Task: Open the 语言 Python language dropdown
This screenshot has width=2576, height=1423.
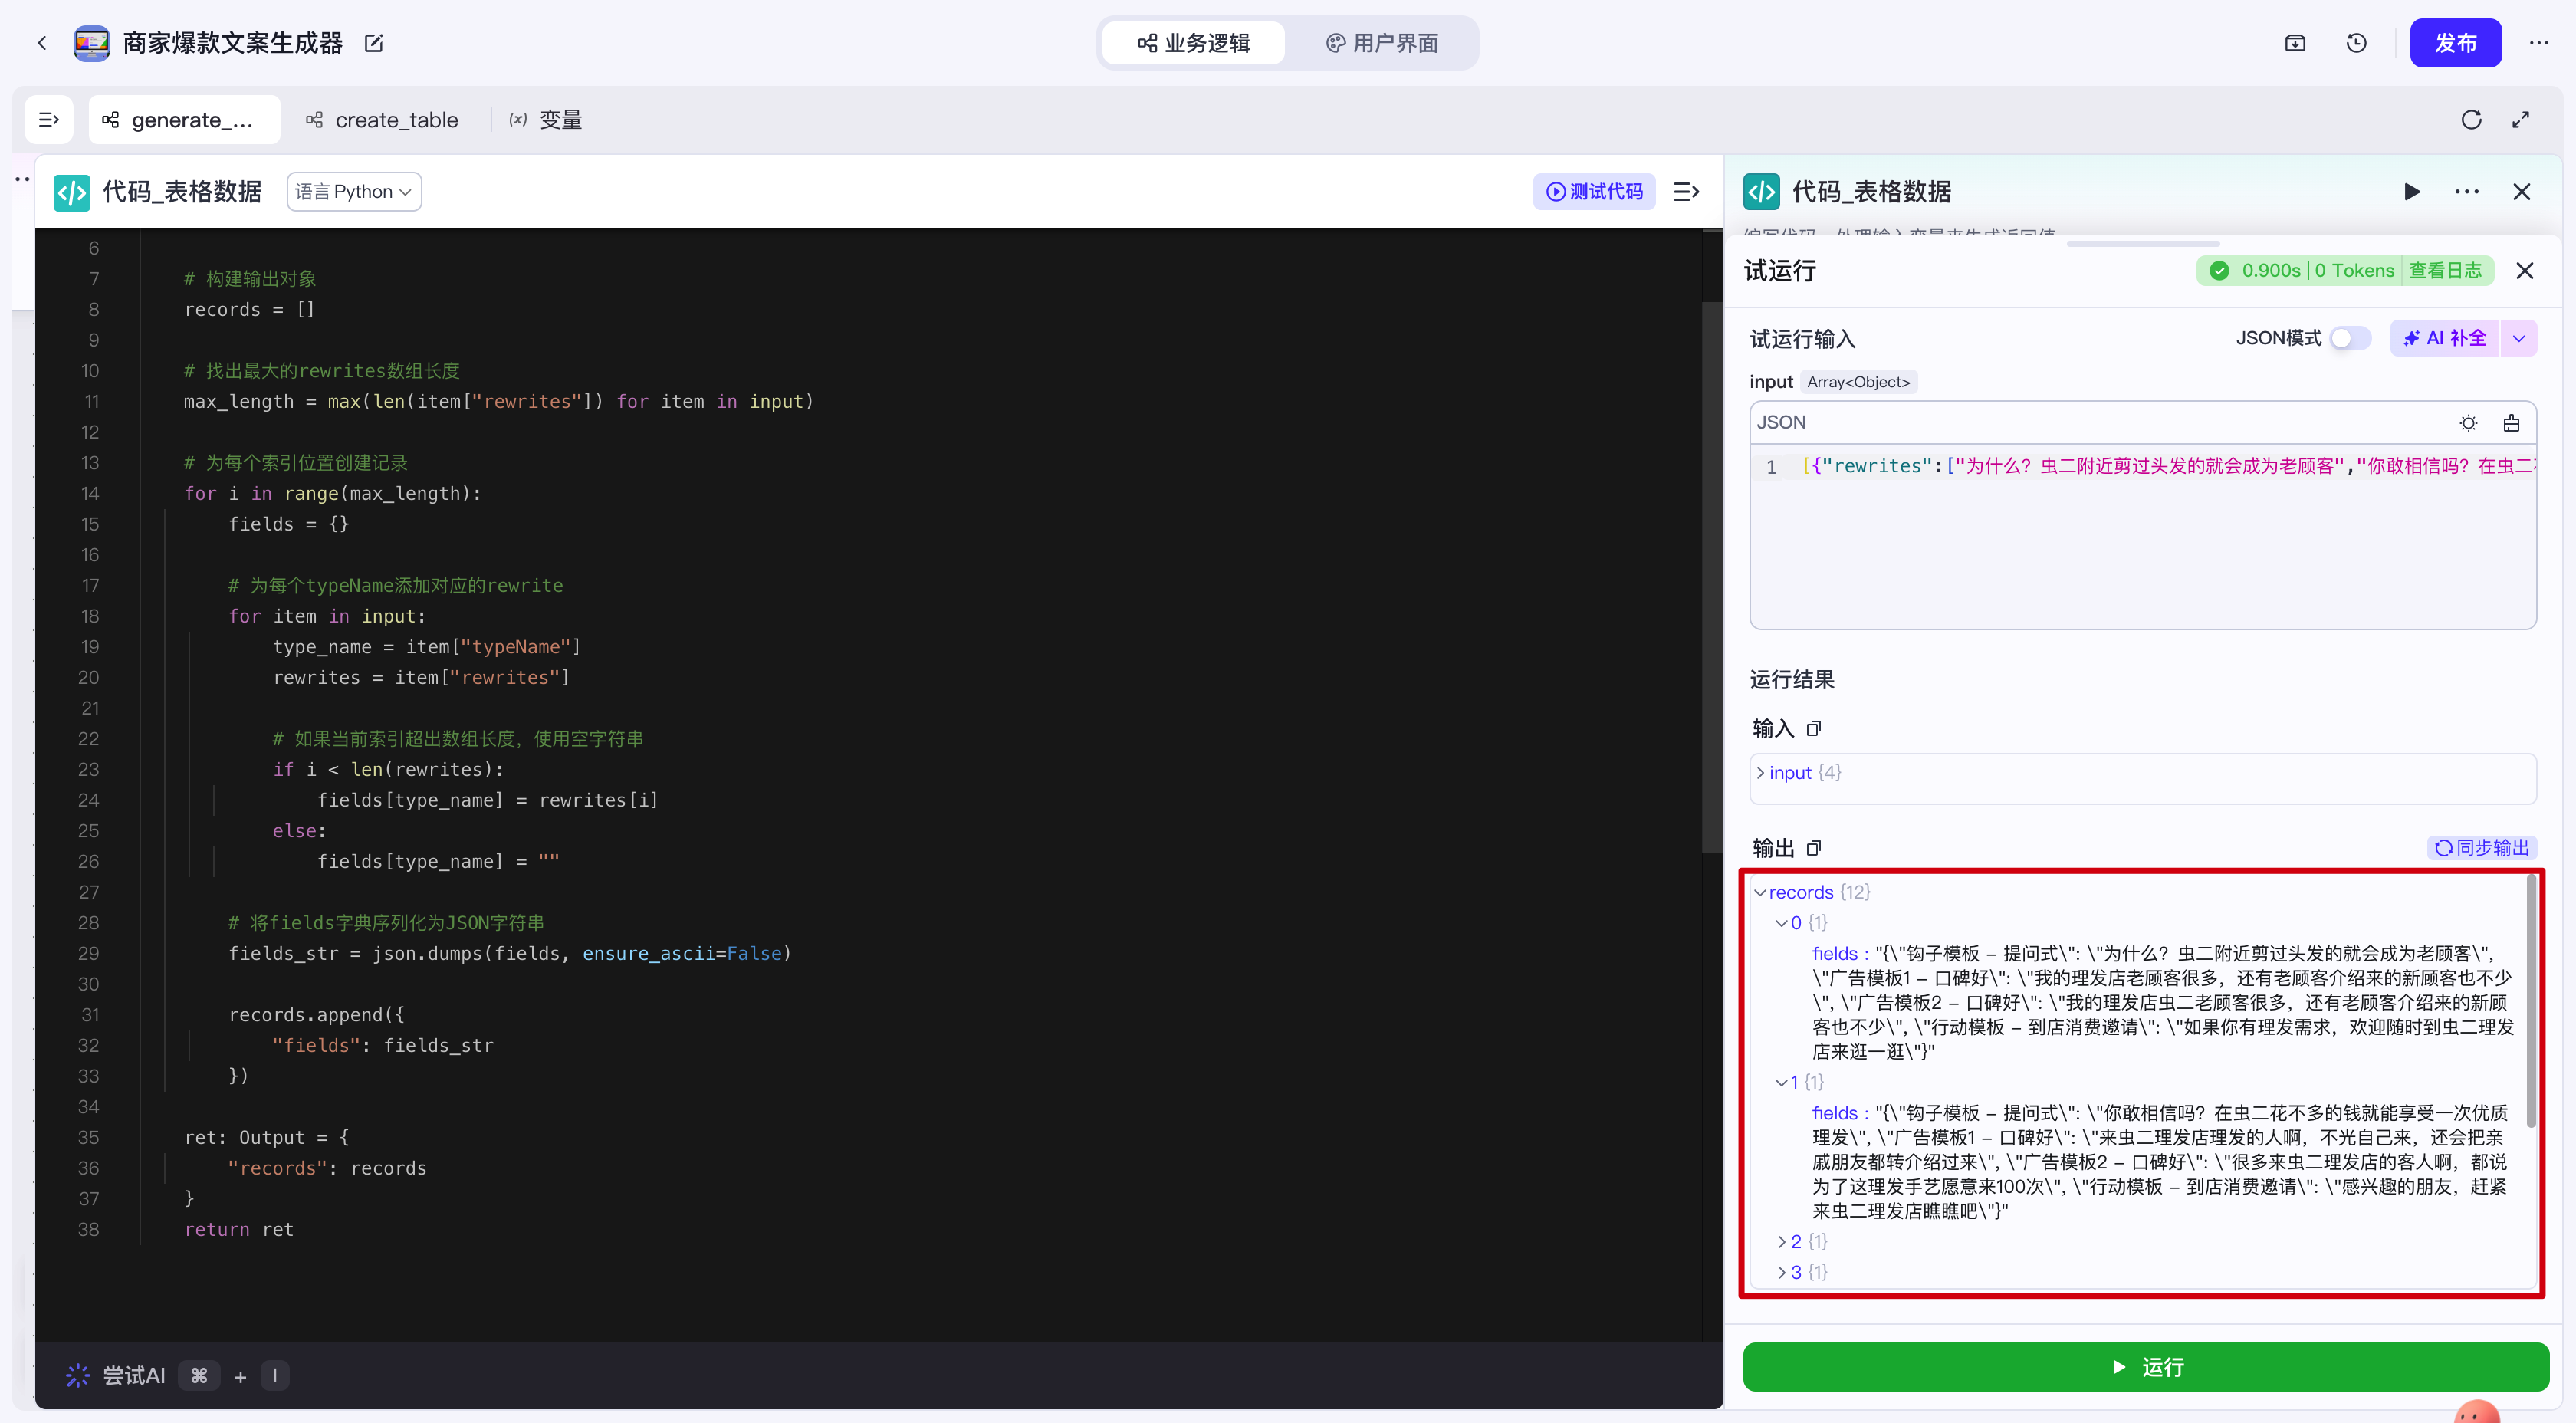Action: [x=354, y=192]
